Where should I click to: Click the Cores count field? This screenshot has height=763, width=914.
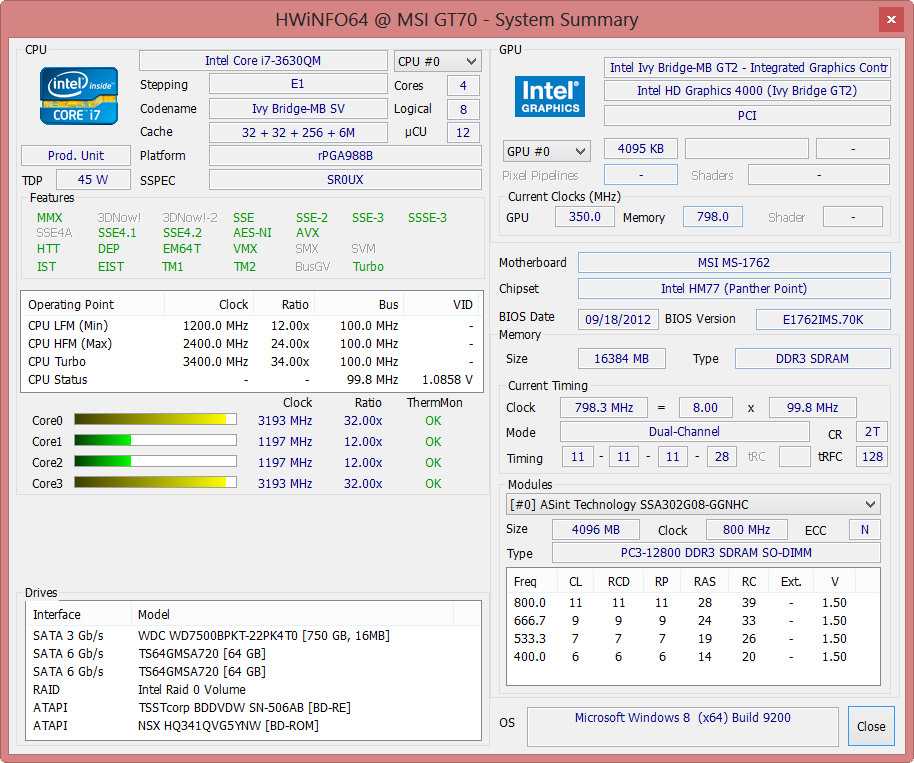[463, 85]
